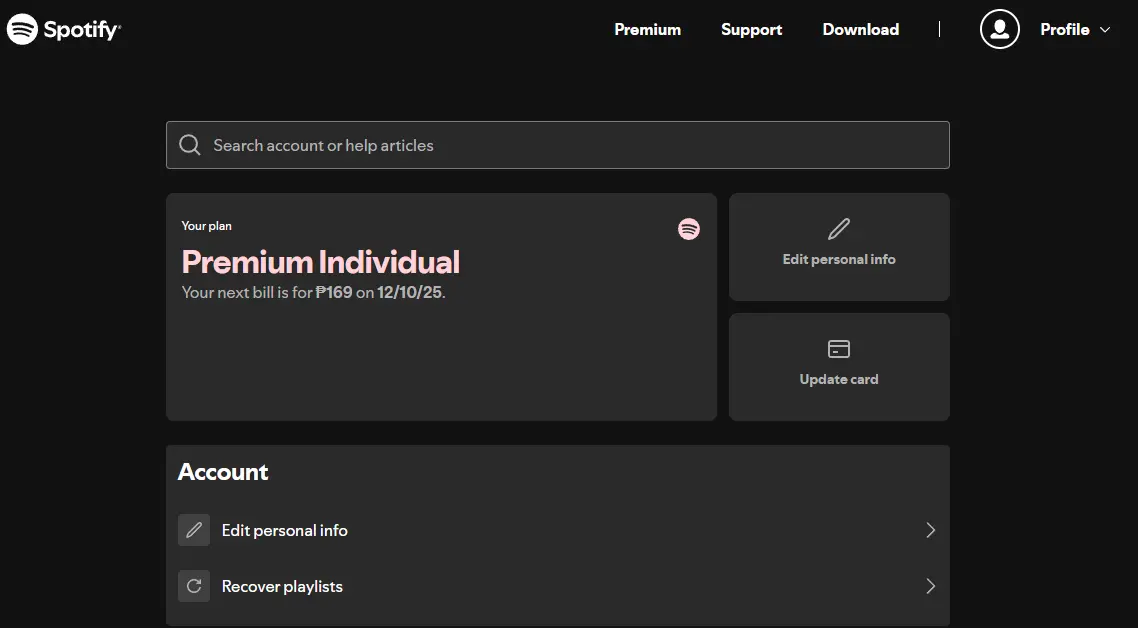Expand the Profile menu chevron arrow
Screen dimensions: 1138x628
(1105, 30)
